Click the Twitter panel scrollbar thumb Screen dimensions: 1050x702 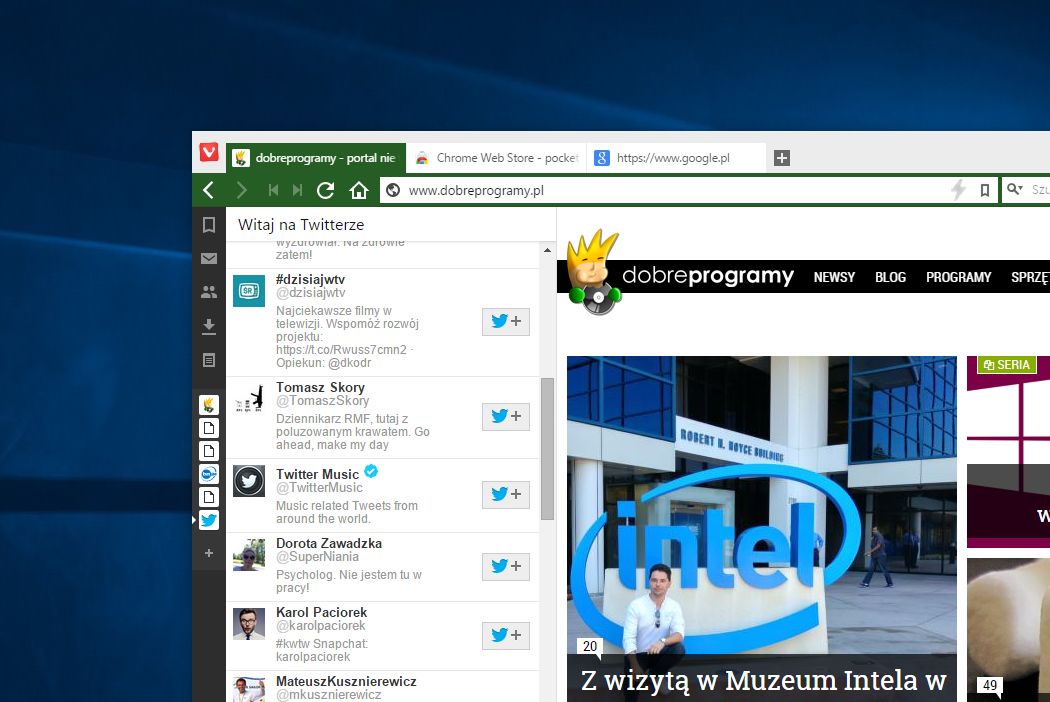[547, 449]
